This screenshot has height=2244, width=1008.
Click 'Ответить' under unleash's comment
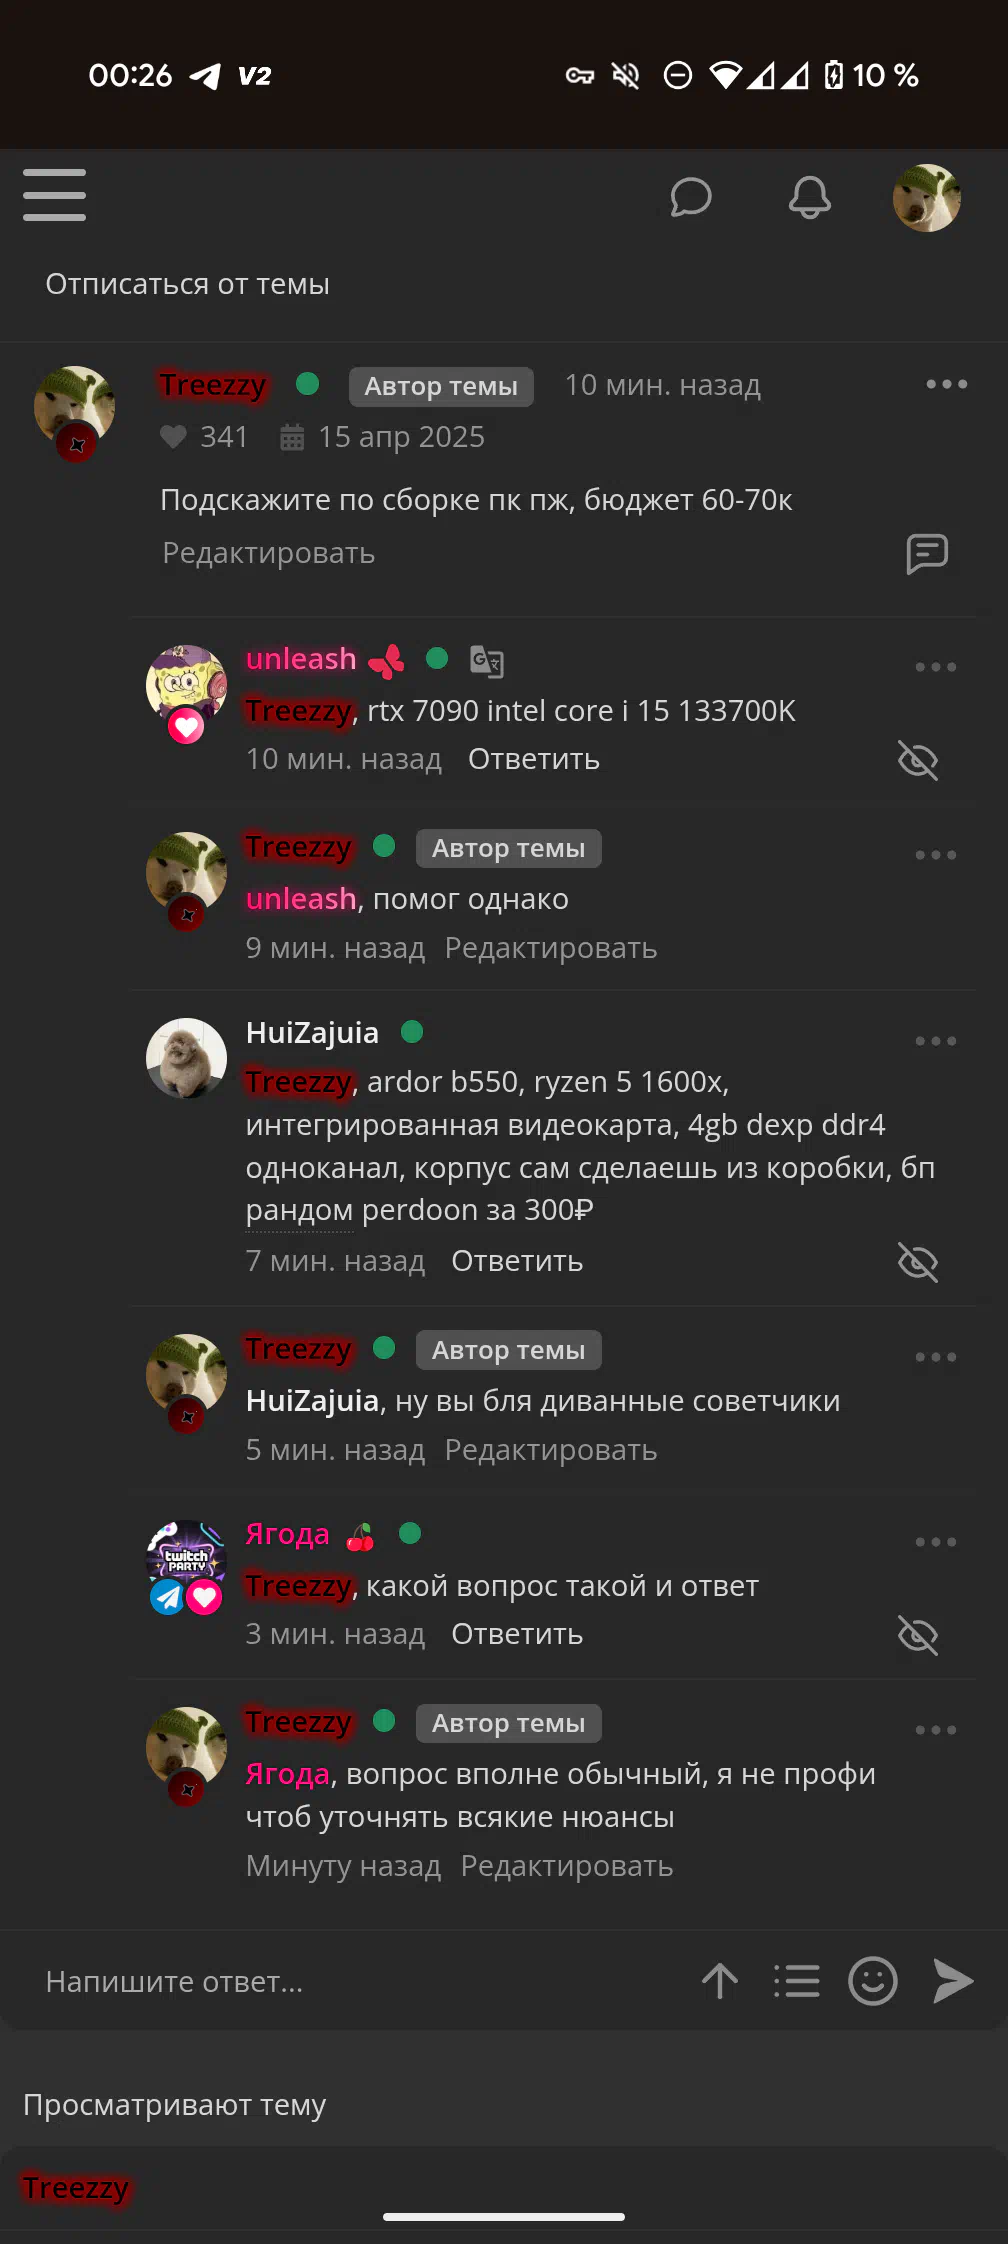[534, 759]
